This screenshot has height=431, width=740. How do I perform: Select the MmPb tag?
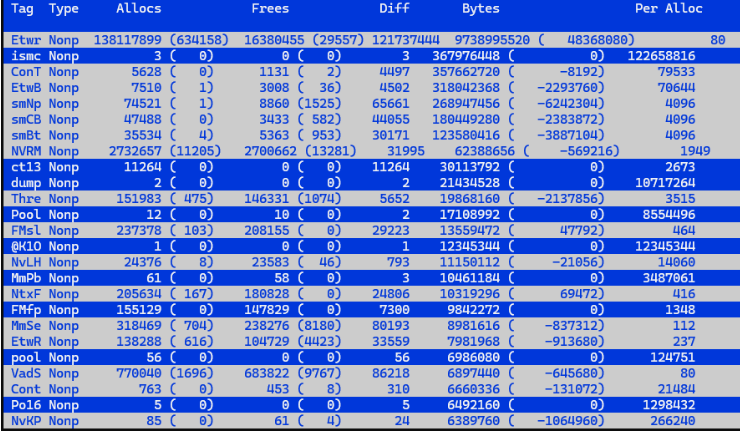[x=26, y=278]
